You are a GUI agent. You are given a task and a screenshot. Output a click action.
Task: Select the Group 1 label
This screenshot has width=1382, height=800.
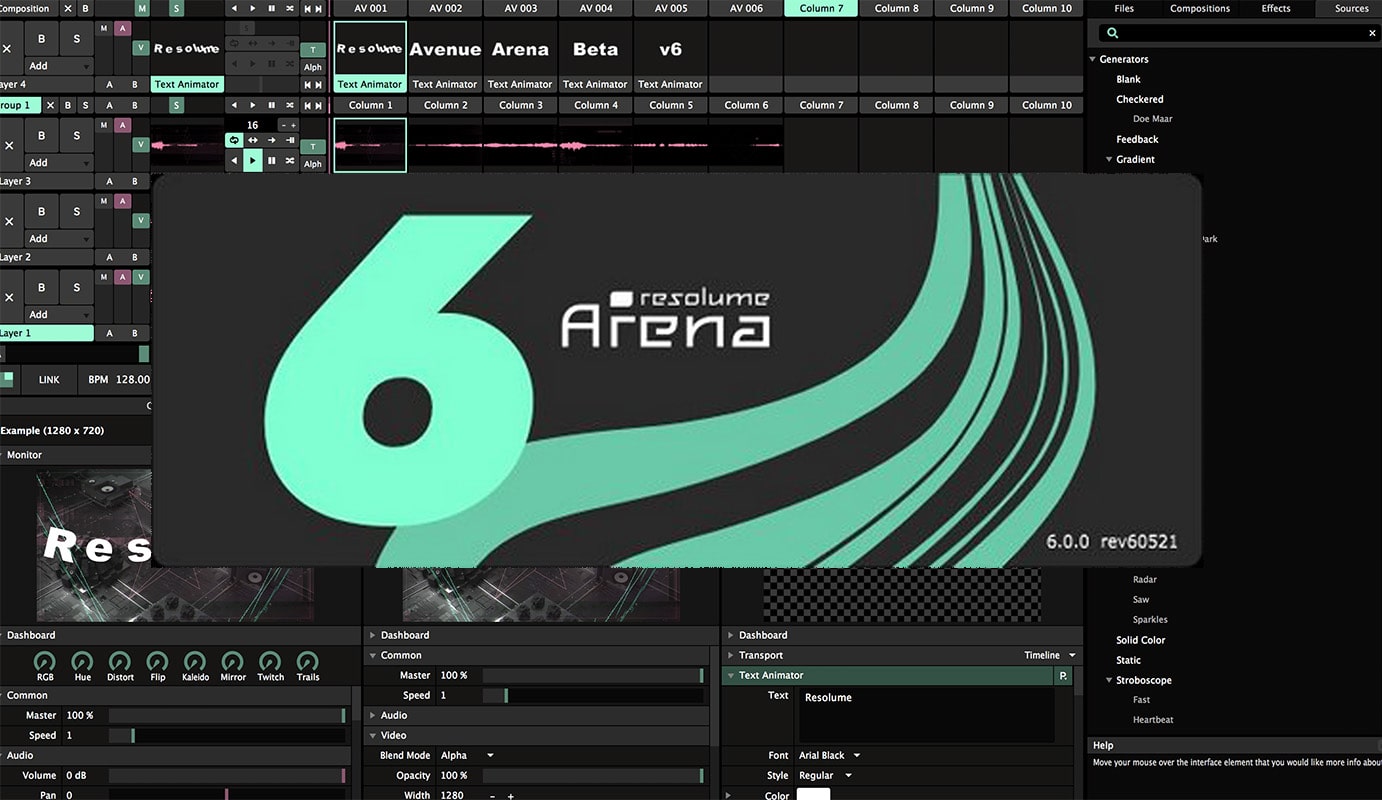[20, 105]
